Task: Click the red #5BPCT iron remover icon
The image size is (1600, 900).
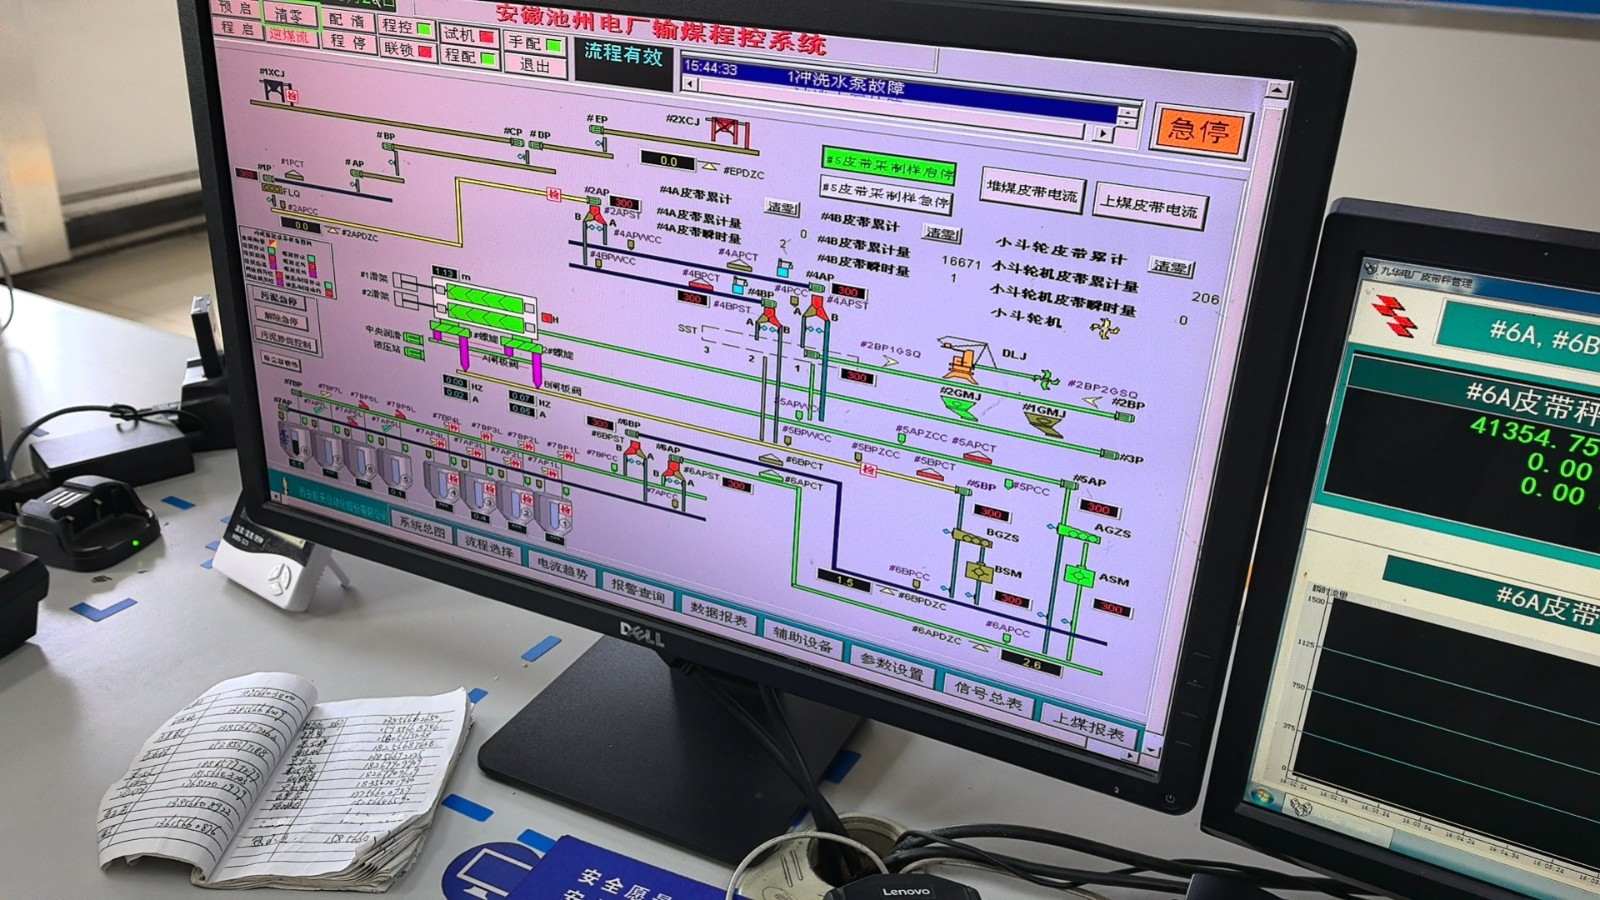Action: point(929,474)
